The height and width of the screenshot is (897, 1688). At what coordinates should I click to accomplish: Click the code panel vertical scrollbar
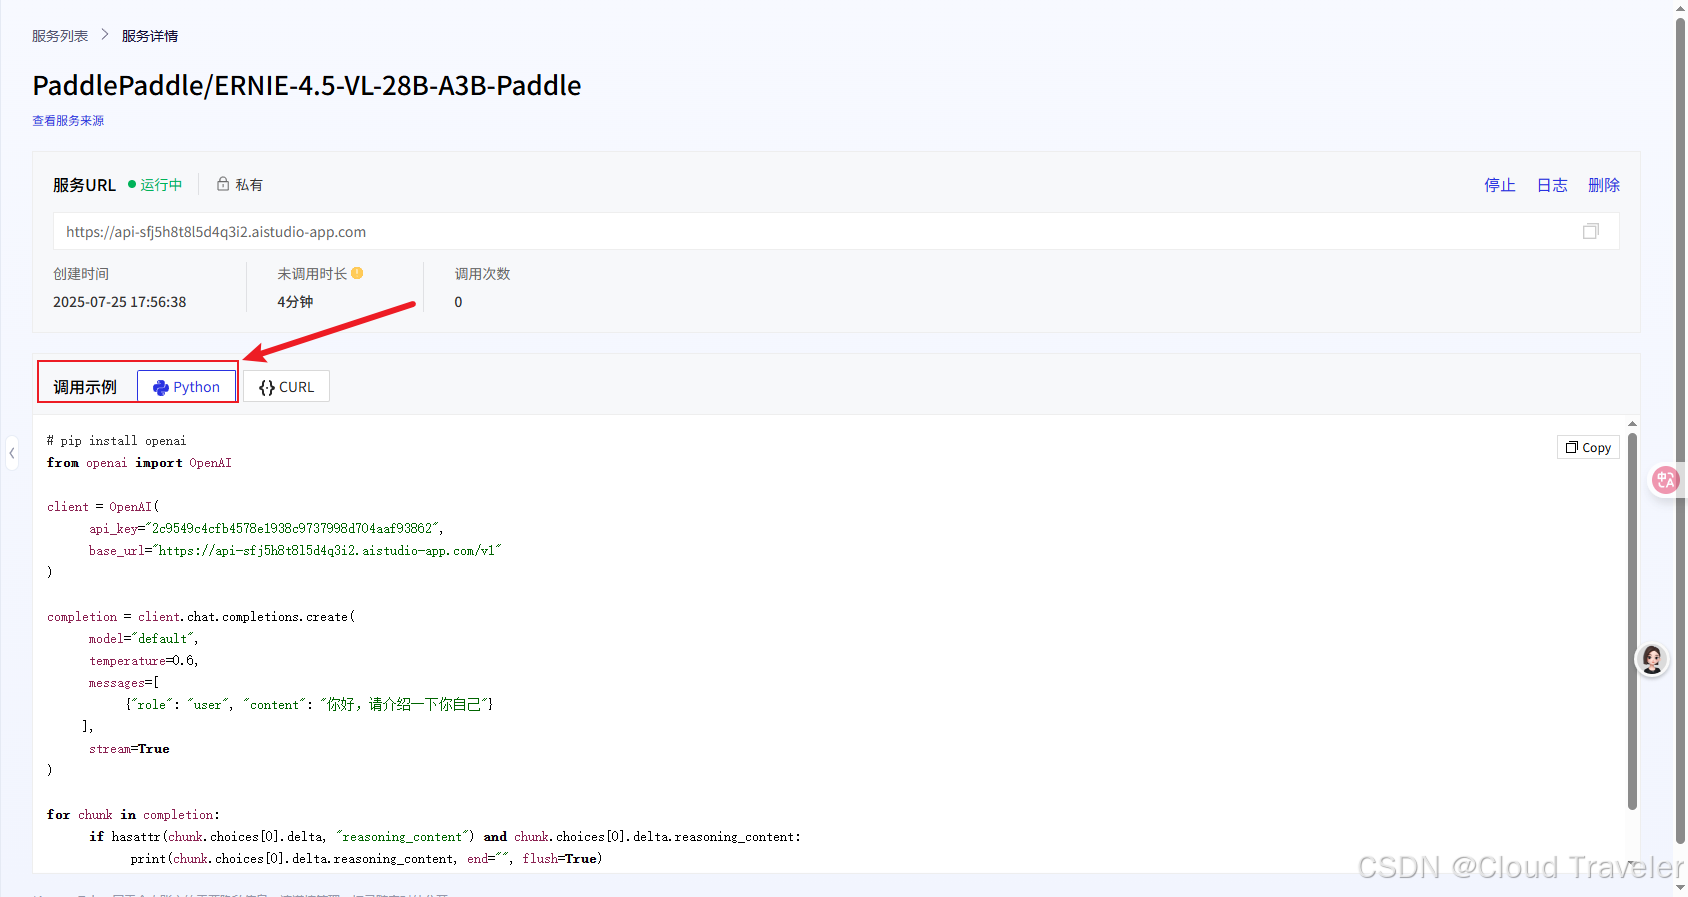click(1632, 620)
